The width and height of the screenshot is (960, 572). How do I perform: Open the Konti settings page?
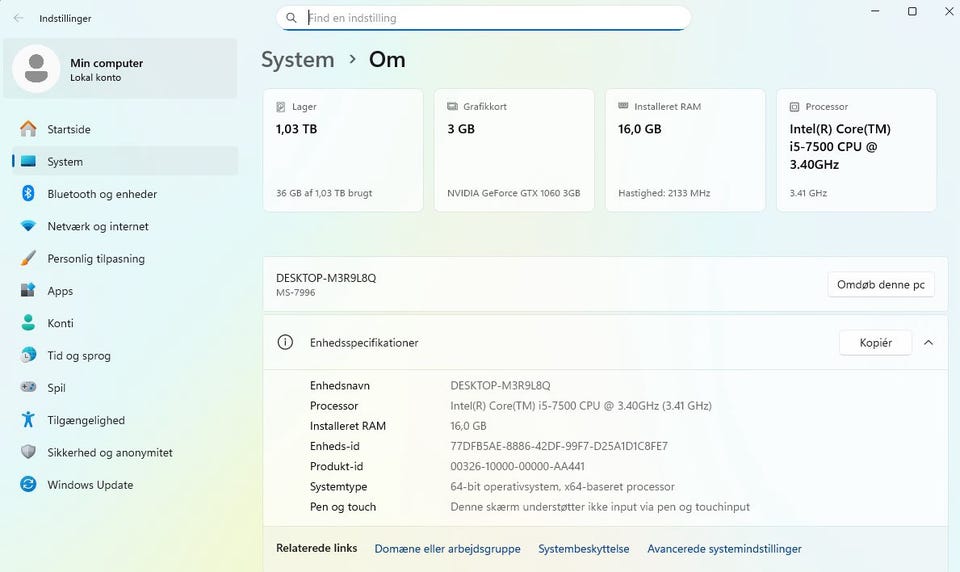[60, 323]
